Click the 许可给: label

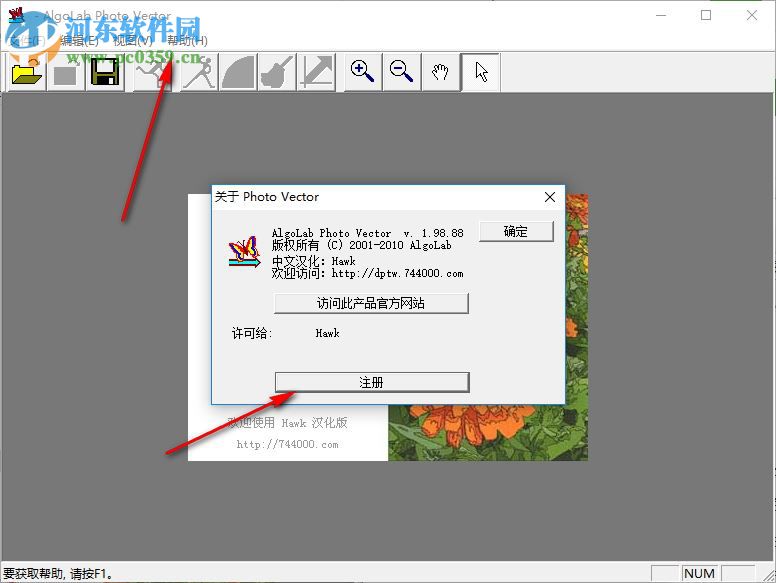click(252, 333)
